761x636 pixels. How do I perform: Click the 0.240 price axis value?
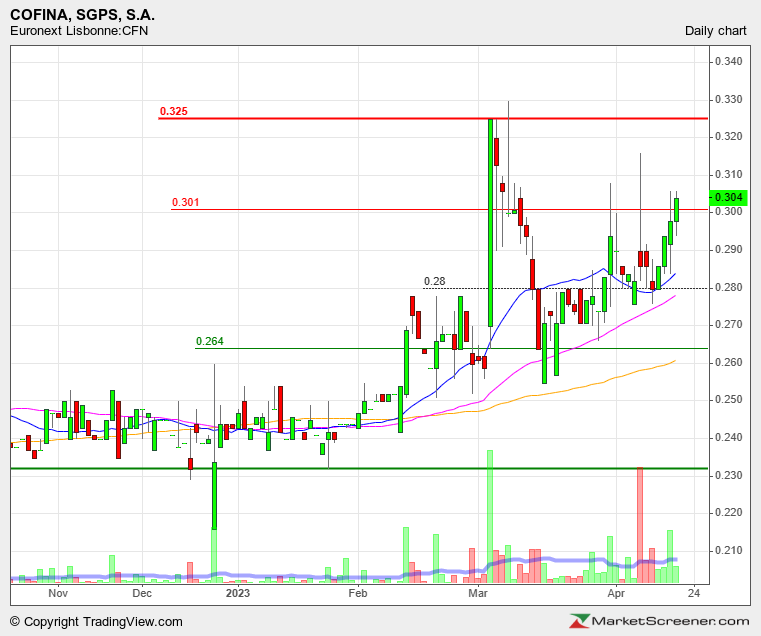728,438
